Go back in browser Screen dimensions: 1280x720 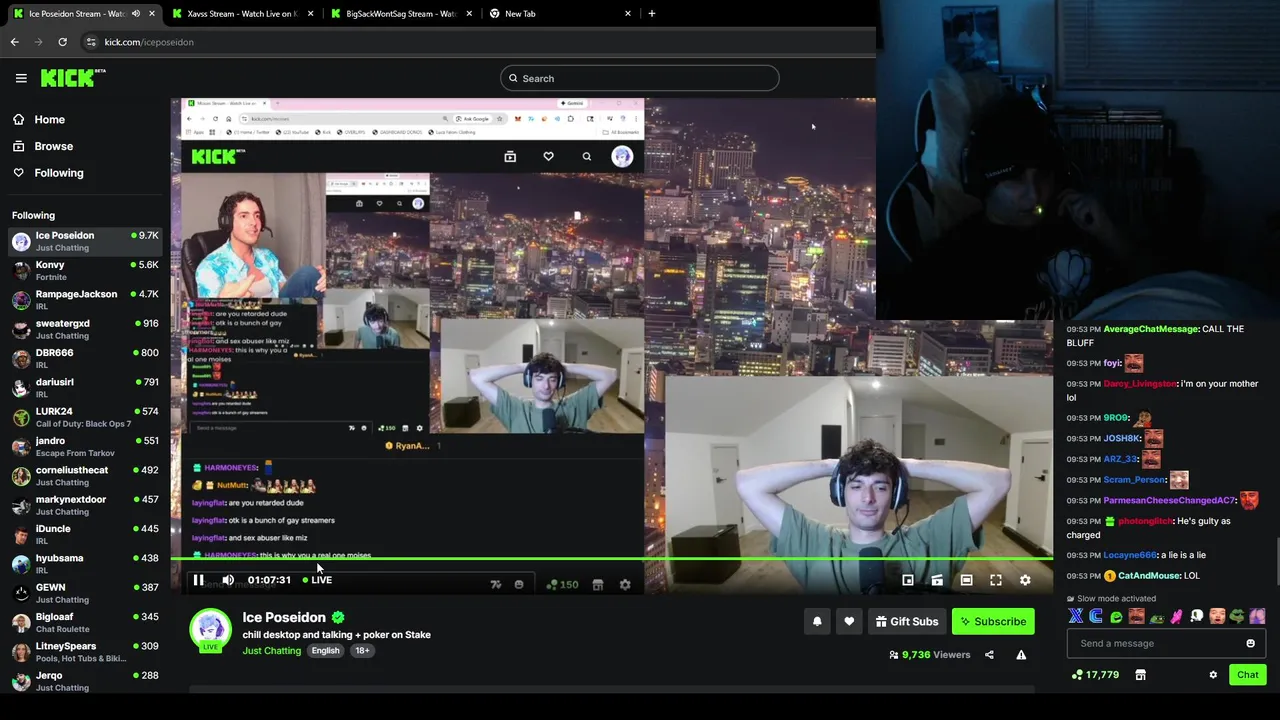pyautogui.click(x=14, y=42)
